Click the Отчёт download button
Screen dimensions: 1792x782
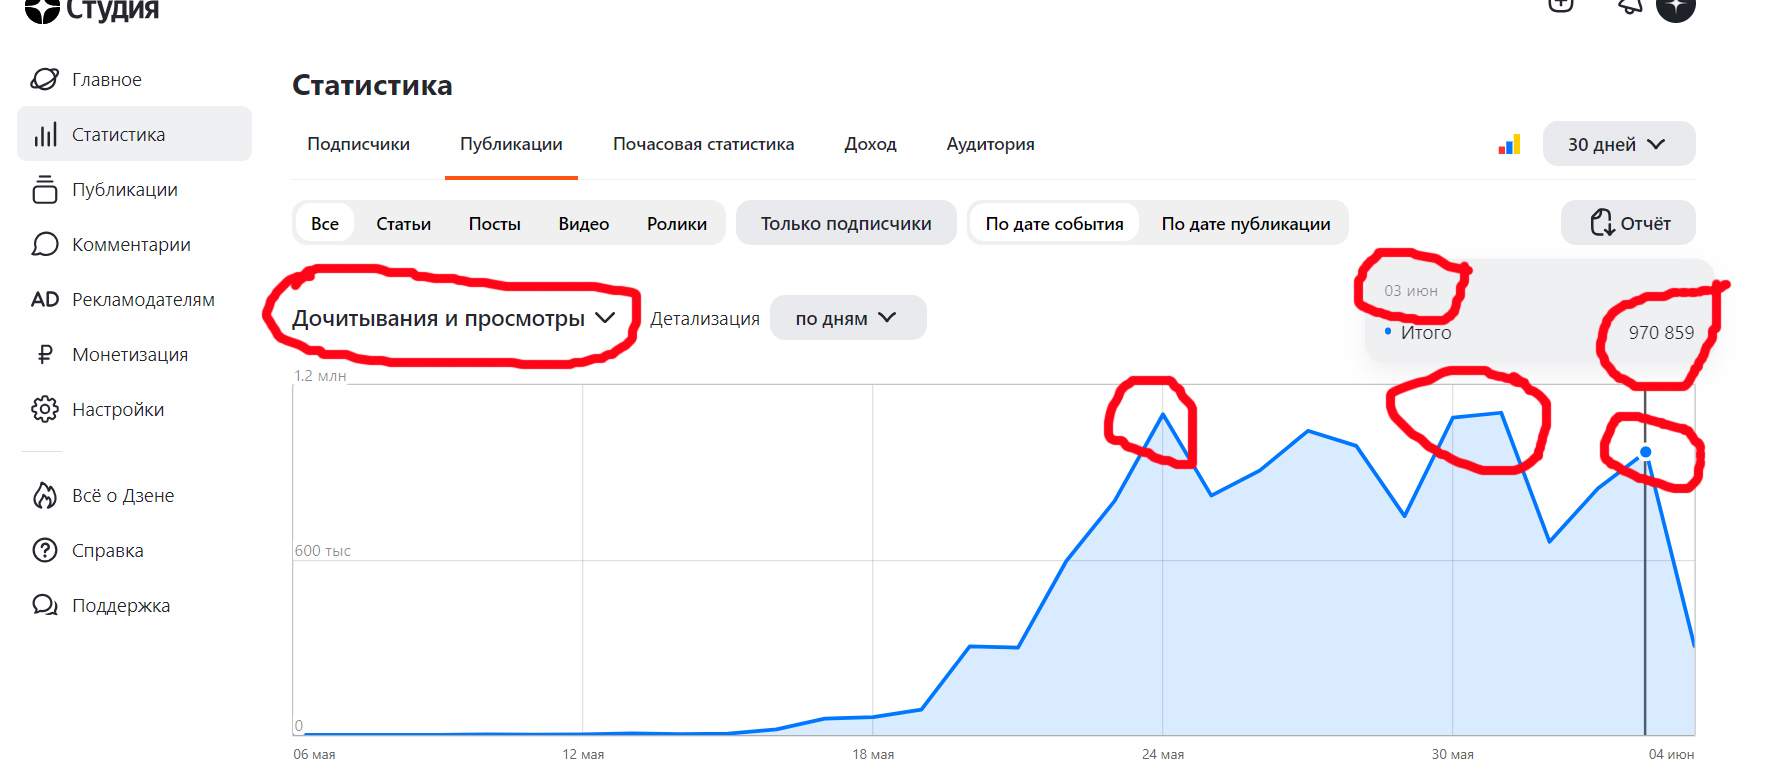click(1628, 223)
